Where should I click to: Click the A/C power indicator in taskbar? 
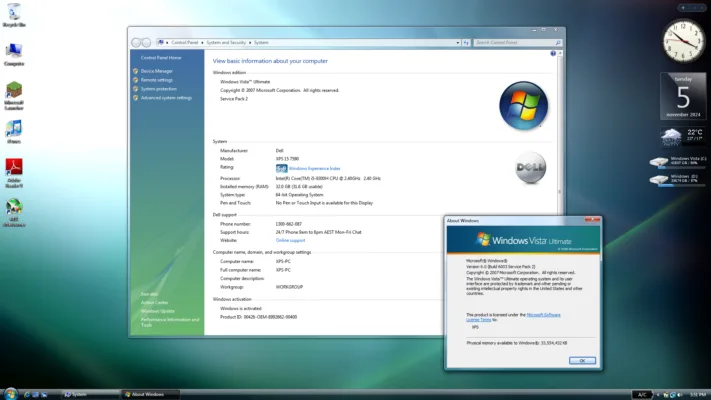pos(642,395)
